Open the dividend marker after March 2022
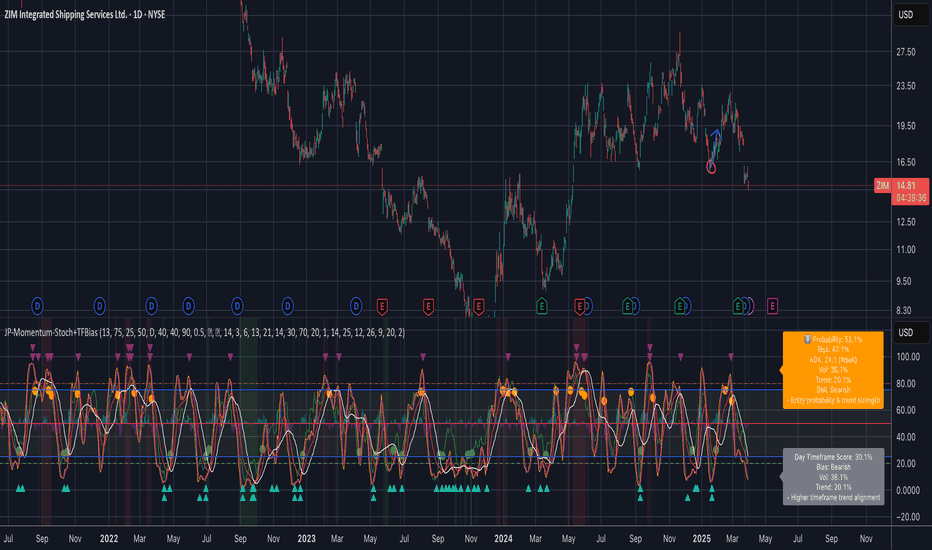This screenshot has width=932, height=550. tap(152, 306)
